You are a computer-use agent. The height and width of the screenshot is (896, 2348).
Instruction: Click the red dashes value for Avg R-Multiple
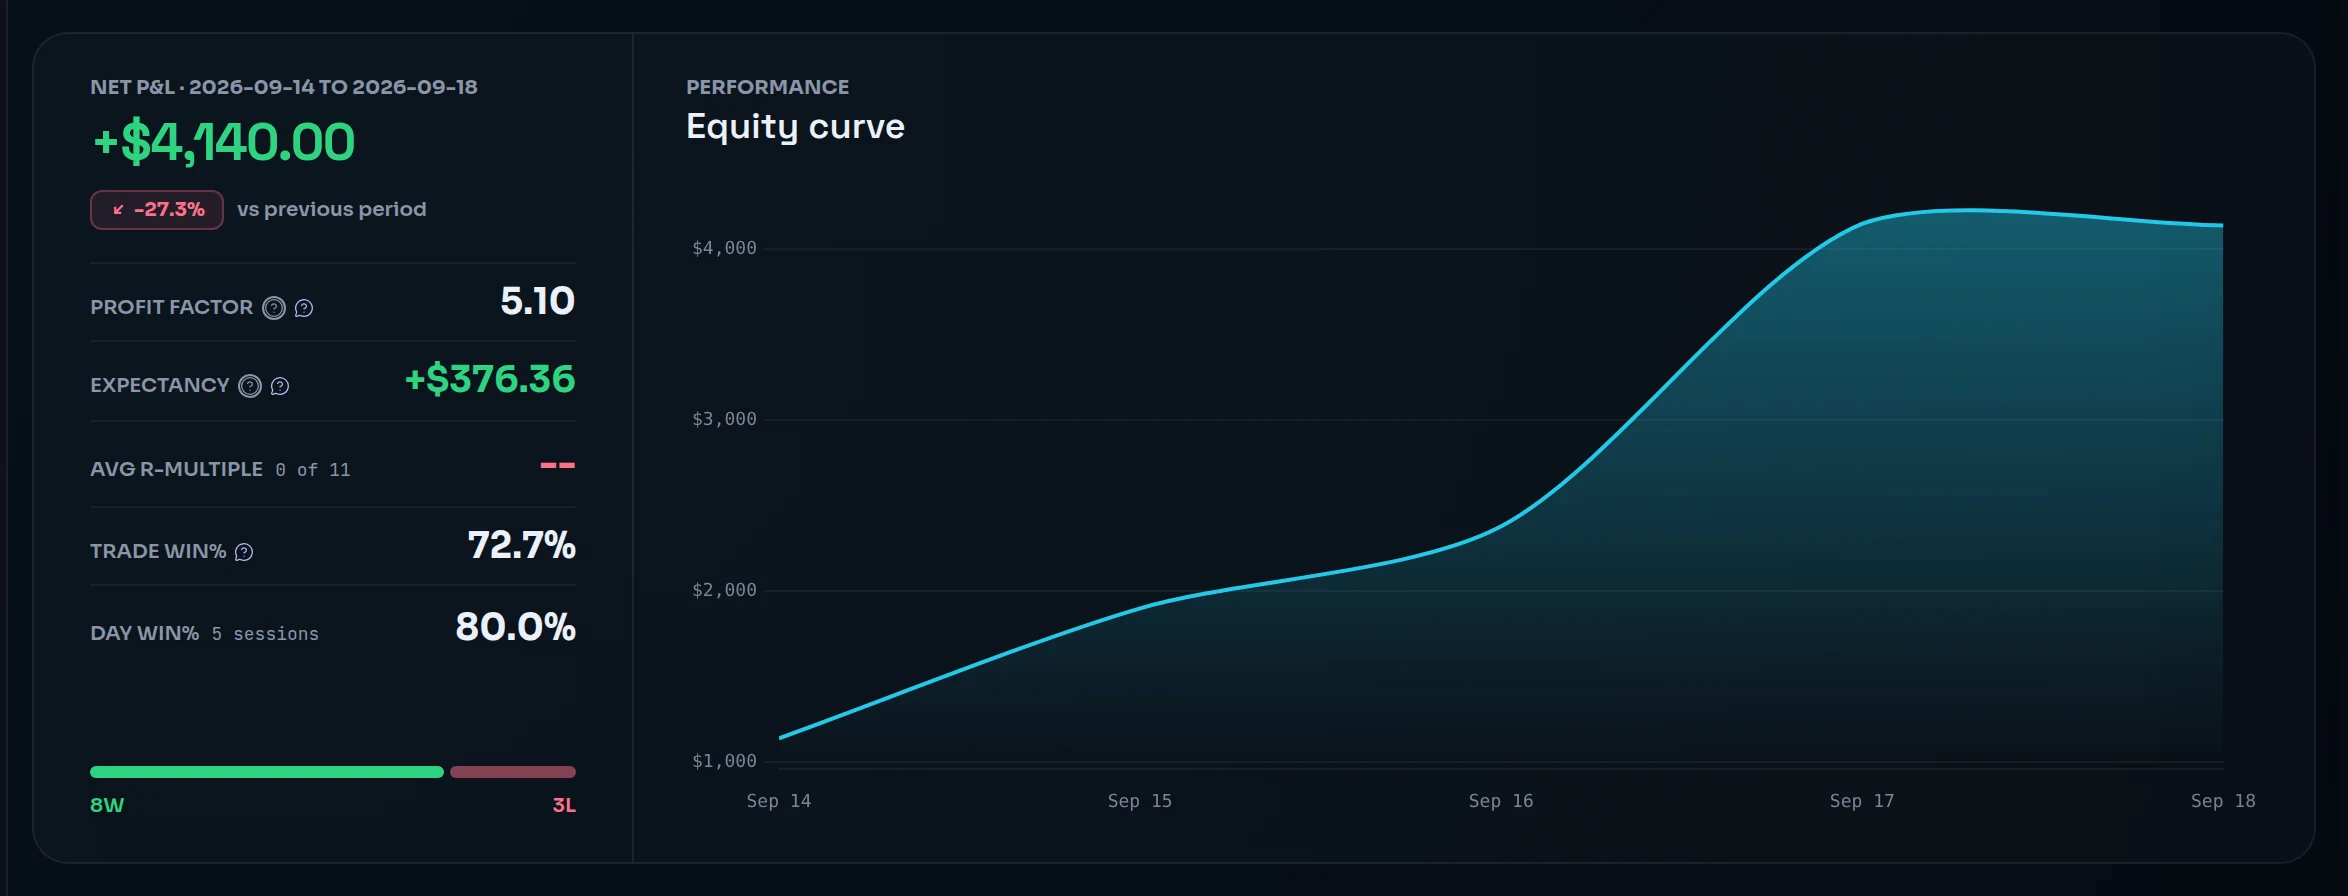click(558, 465)
